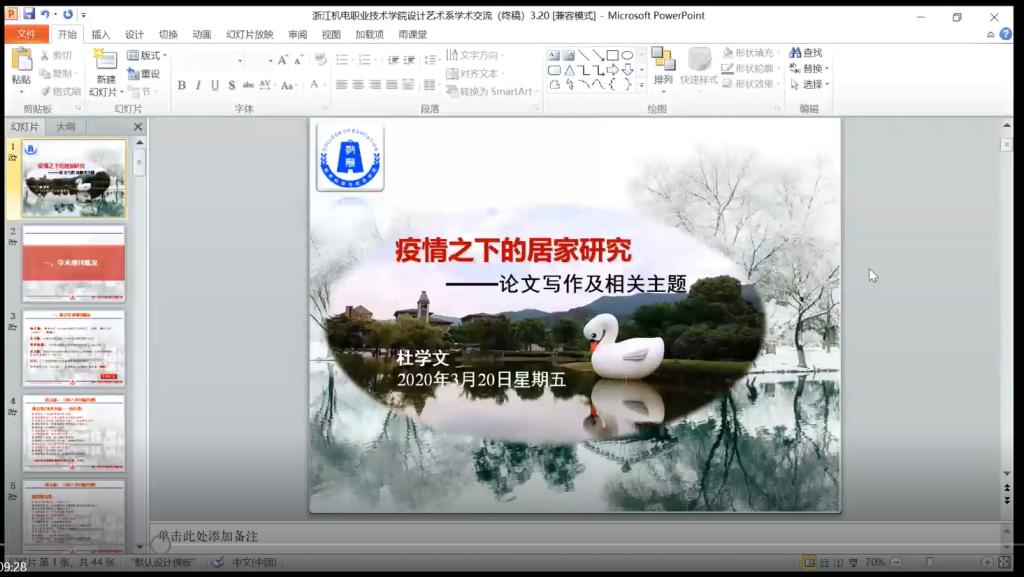Expand the Shape Outline (形状轮廓) dropdown
Screen dimensions: 1024x577
778,68
